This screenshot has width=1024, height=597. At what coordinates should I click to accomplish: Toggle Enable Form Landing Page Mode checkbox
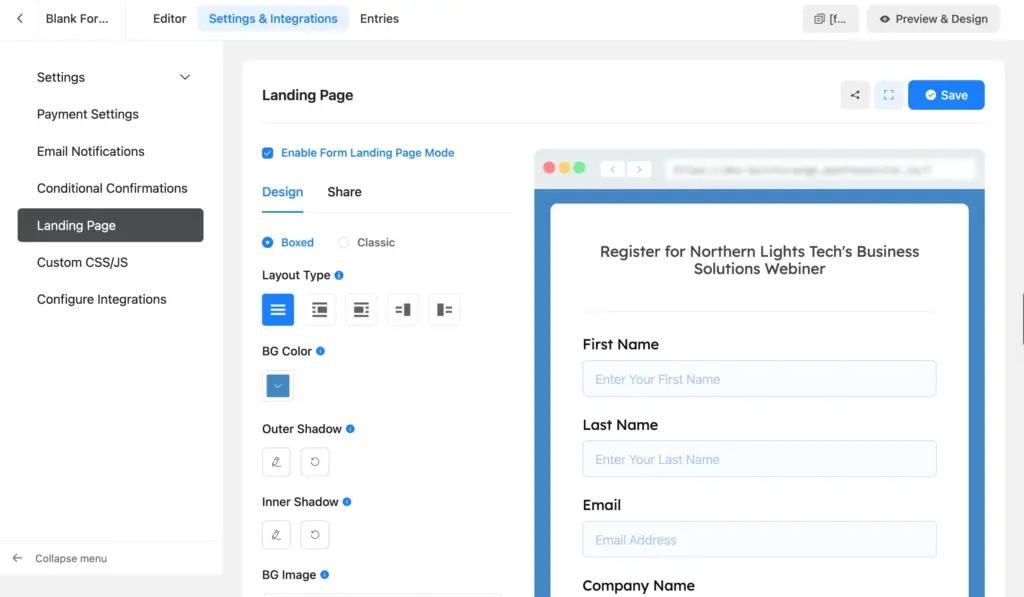268,153
